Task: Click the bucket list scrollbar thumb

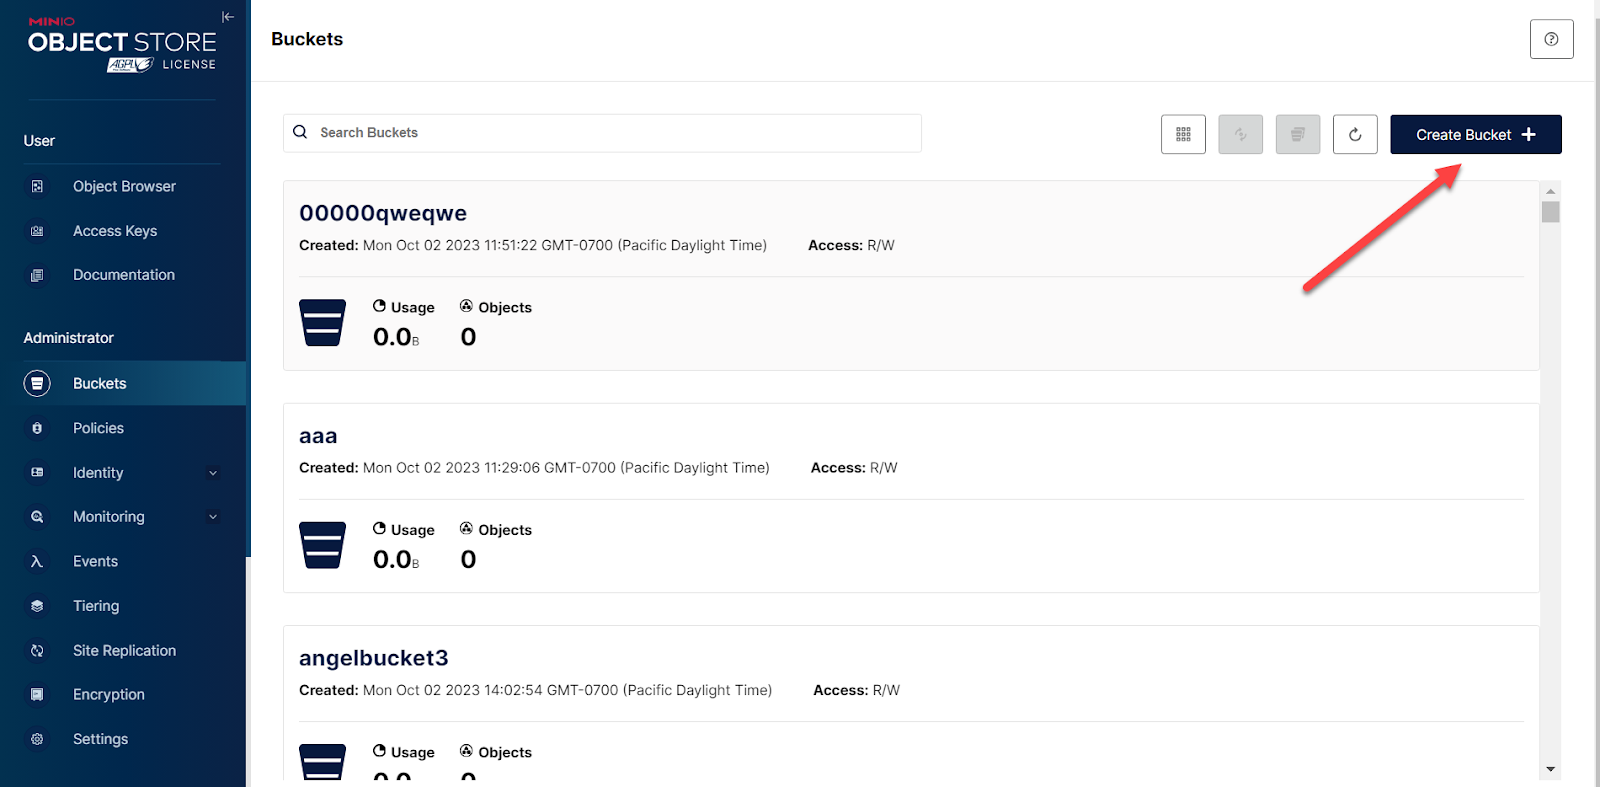Action: pyautogui.click(x=1550, y=212)
